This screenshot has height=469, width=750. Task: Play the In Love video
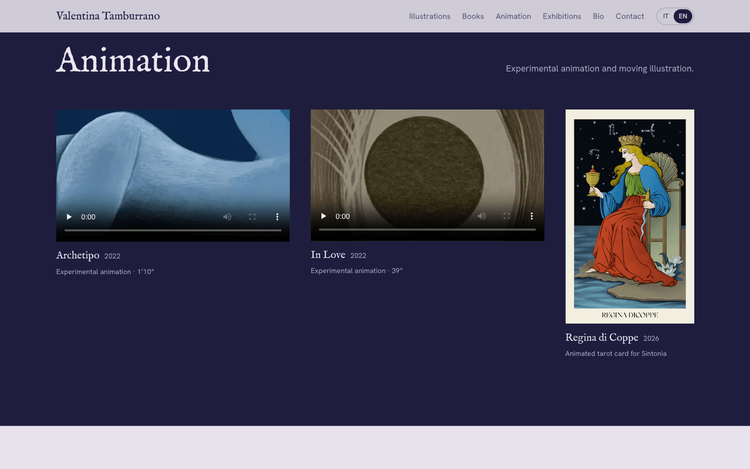(323, 216)
